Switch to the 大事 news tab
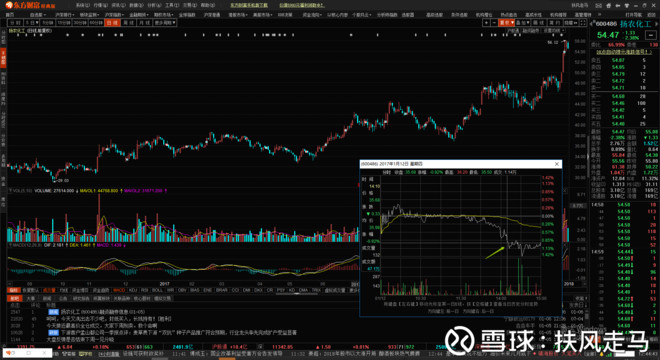The height and width of the screenshot is (360, 660). coord(31,299)
